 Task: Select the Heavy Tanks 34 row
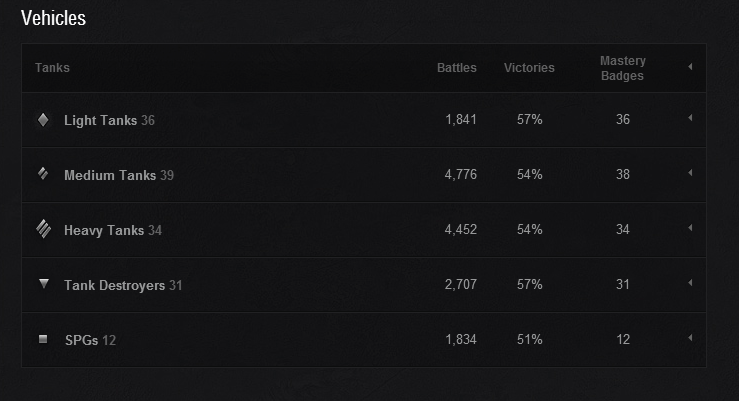coord(112,230)
